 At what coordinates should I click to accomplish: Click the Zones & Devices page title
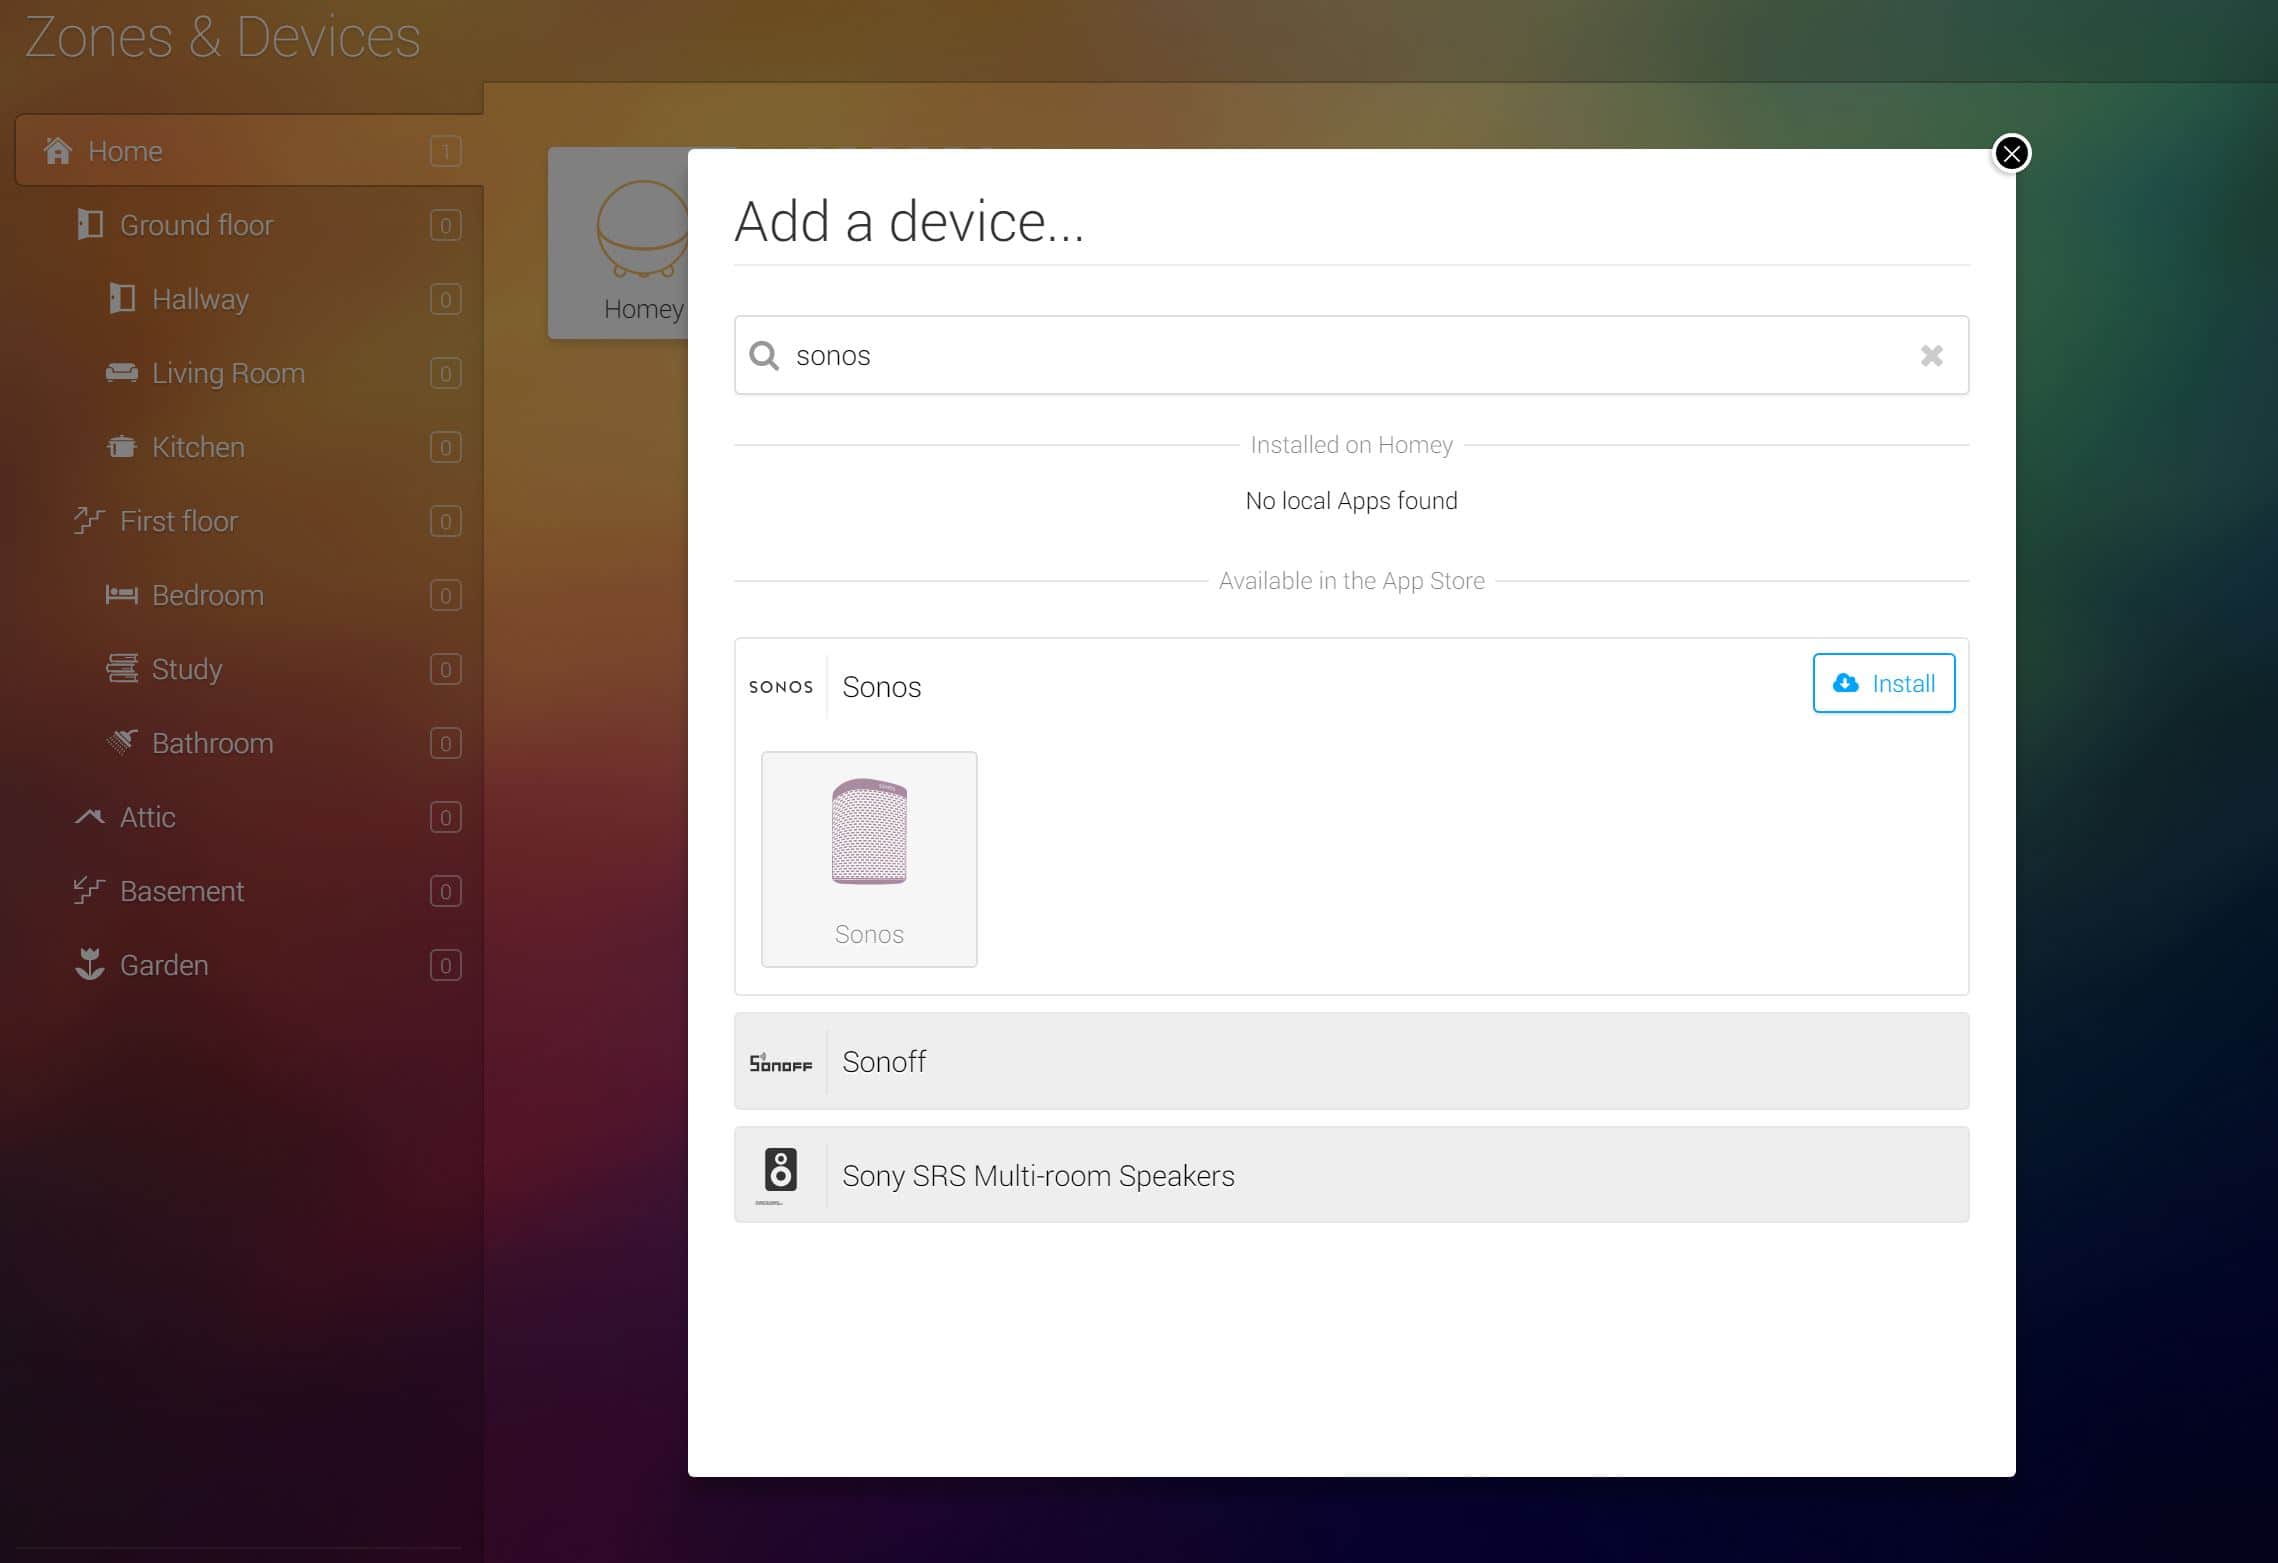(222, 38)
